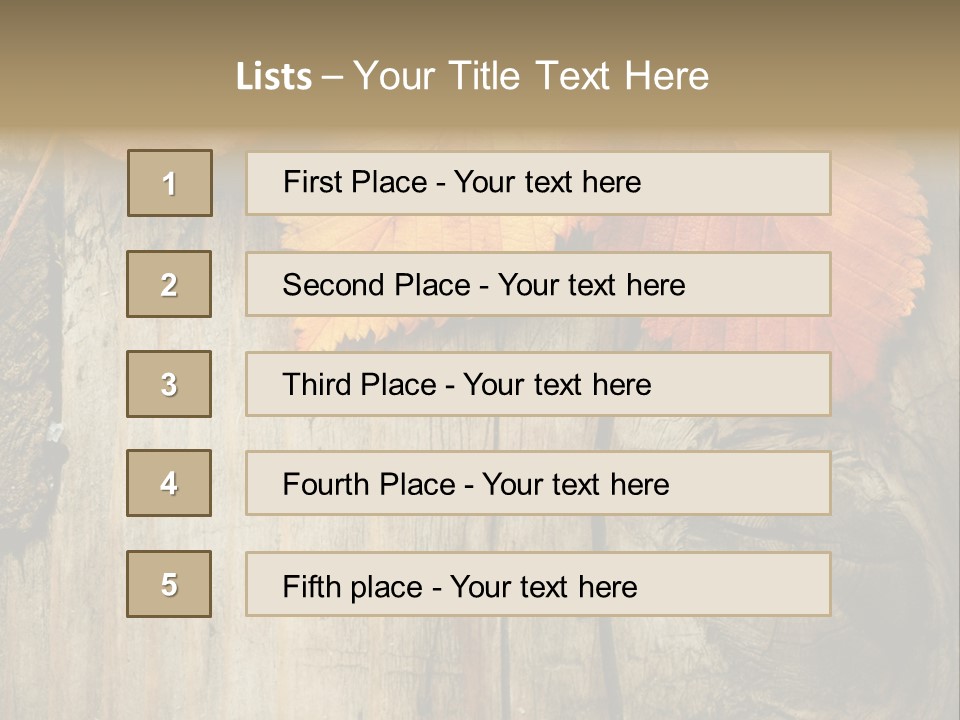Image resolution: width=960 pixels, height=720 pixels.
Task: Click the number 3 box
Action: click(169, 384)
